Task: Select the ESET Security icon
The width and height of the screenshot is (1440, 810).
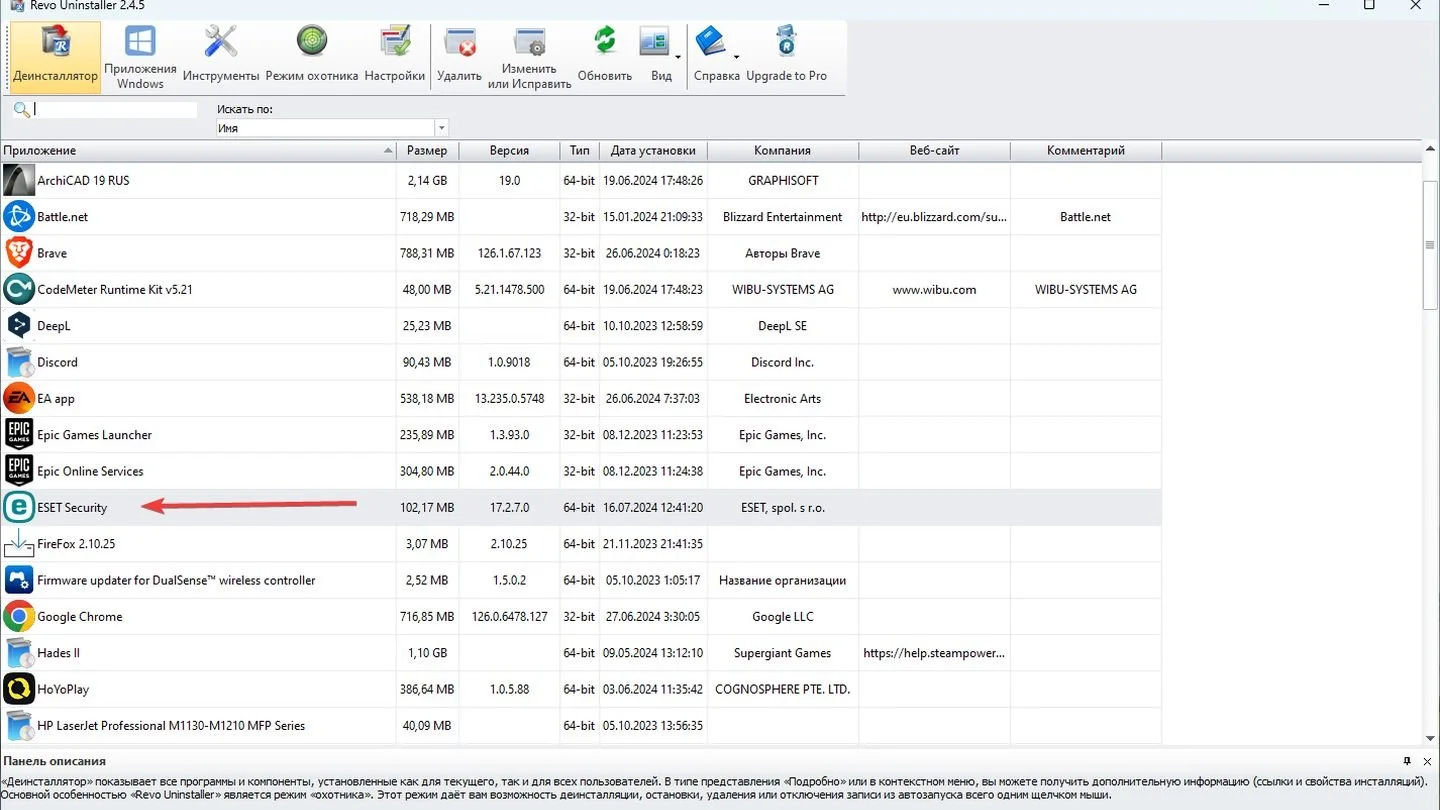Action: point(19,508)
